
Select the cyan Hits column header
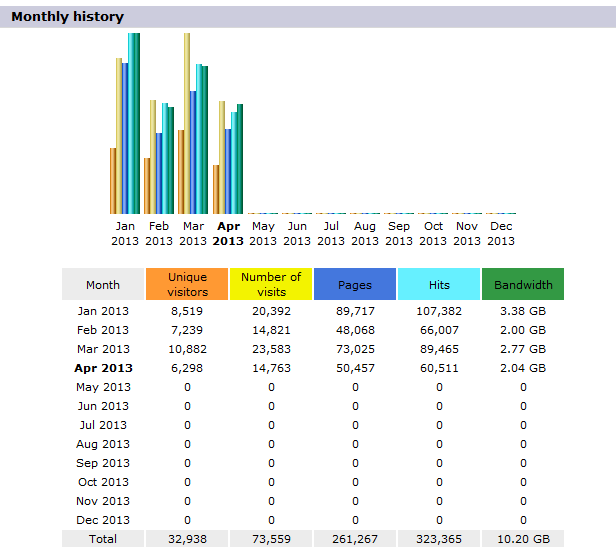click(x=439, y=284)
